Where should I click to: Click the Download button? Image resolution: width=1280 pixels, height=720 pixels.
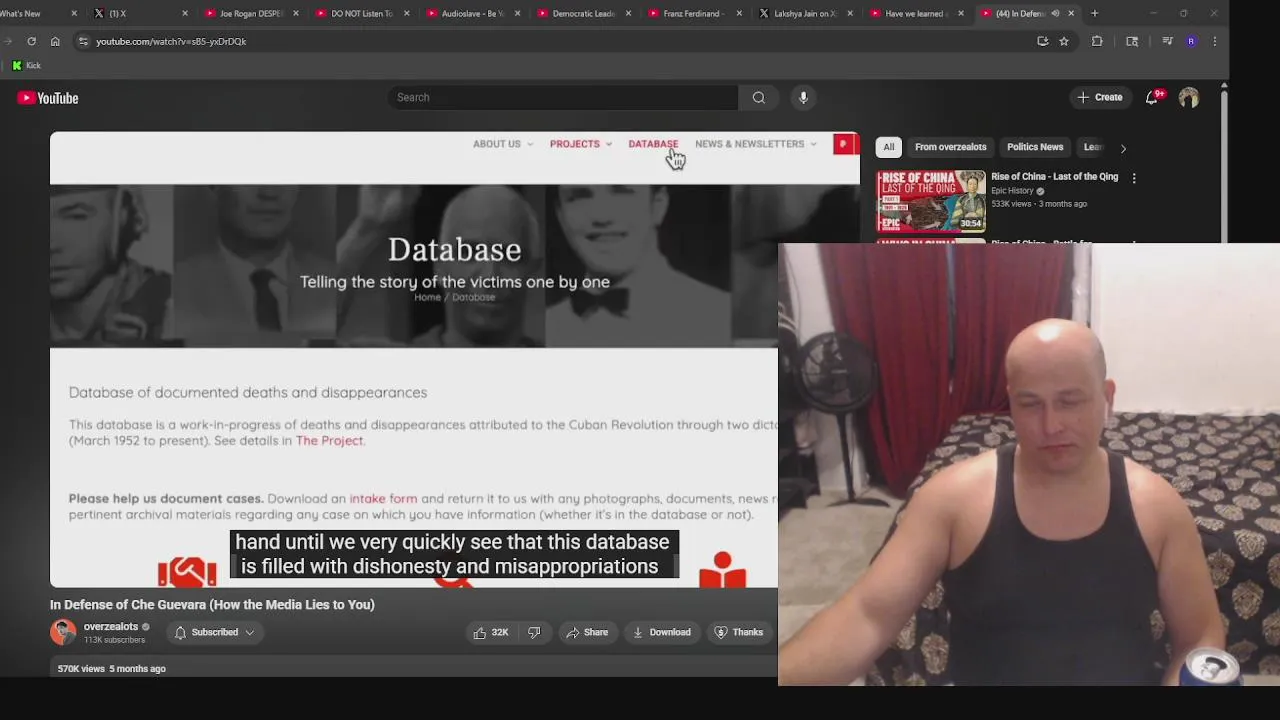[662, 632]
